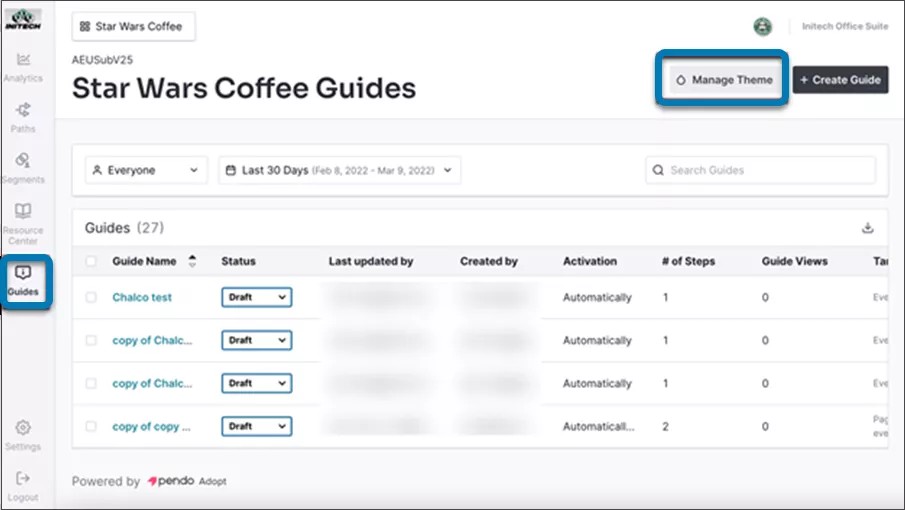Open the Draft status dropdown for Chalco test
This screenshot has height=510, width=905.
pos(256,298)
